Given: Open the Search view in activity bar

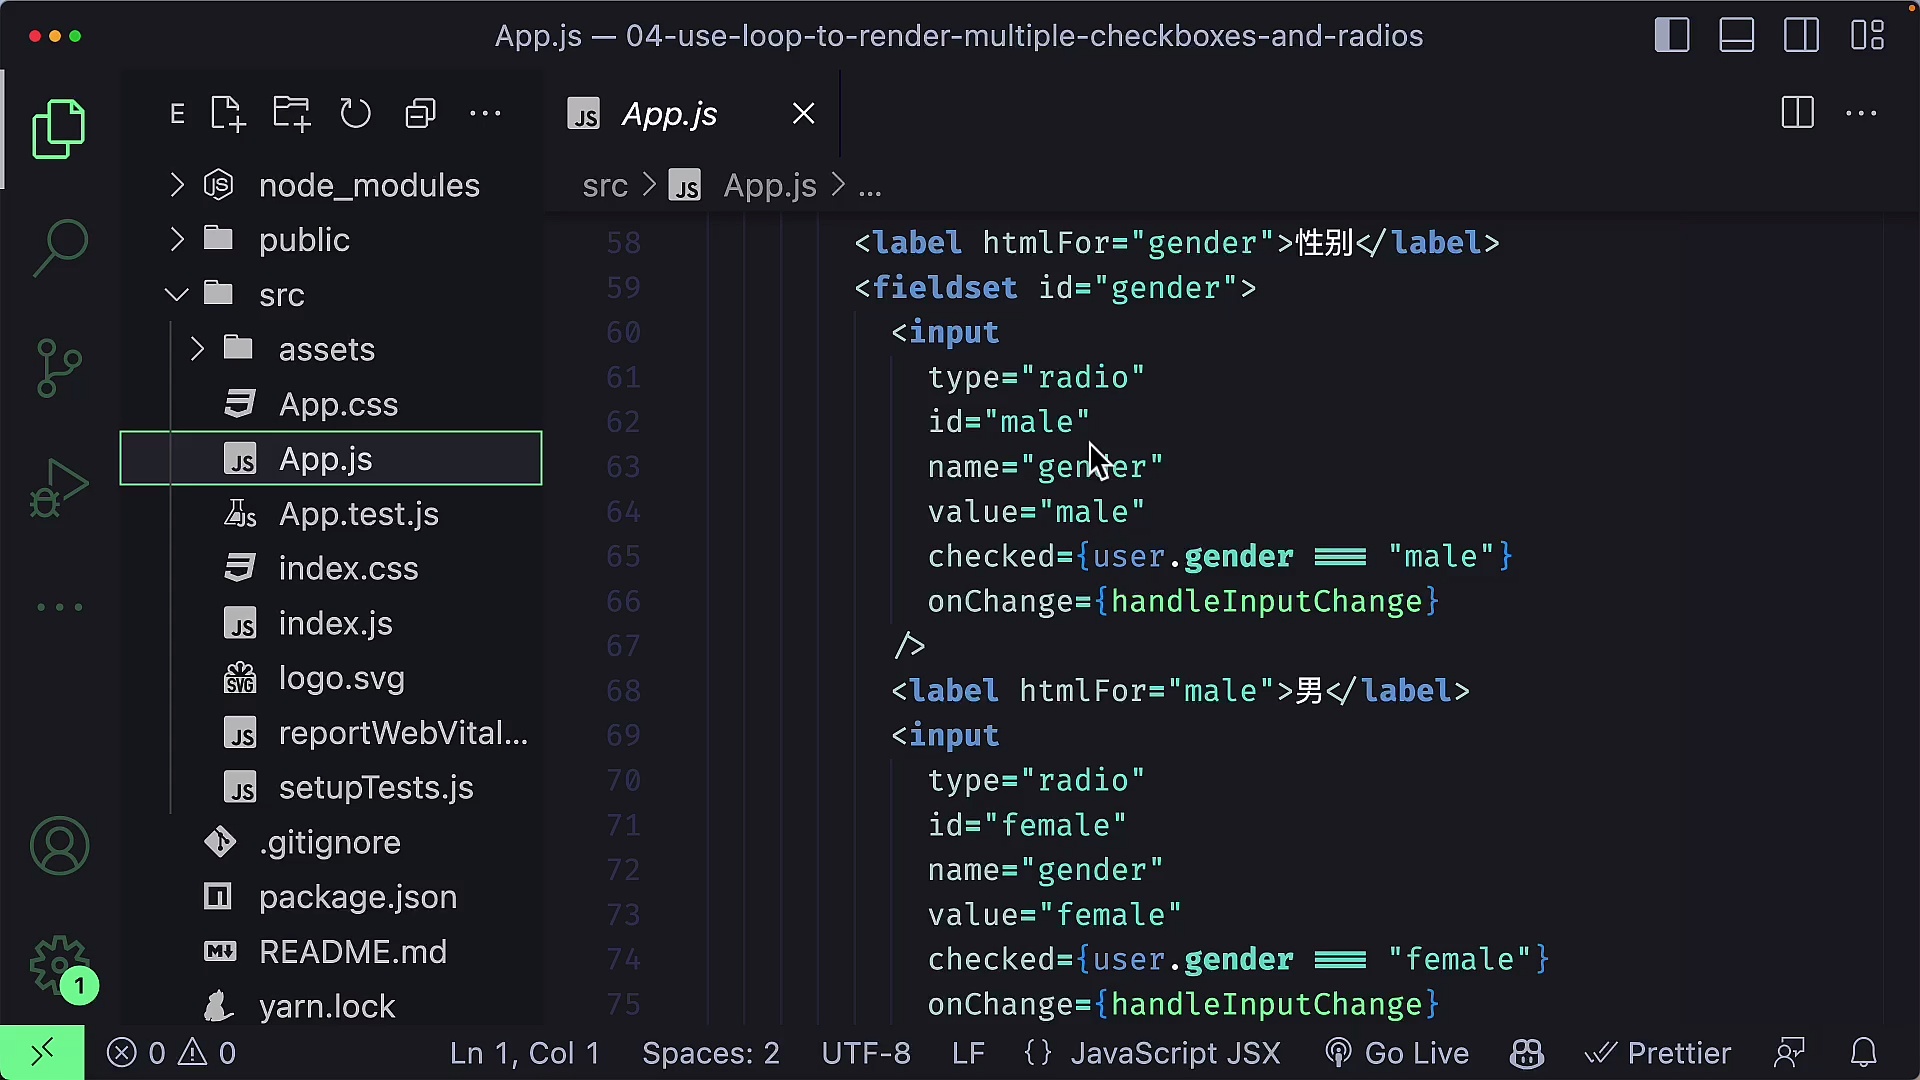Looking at the screenshot, I should pos(60,247).
